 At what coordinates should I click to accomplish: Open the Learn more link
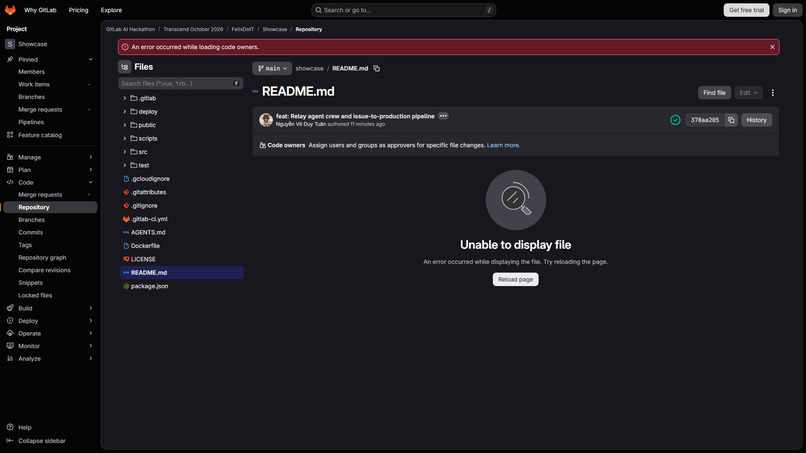[503, 146]
